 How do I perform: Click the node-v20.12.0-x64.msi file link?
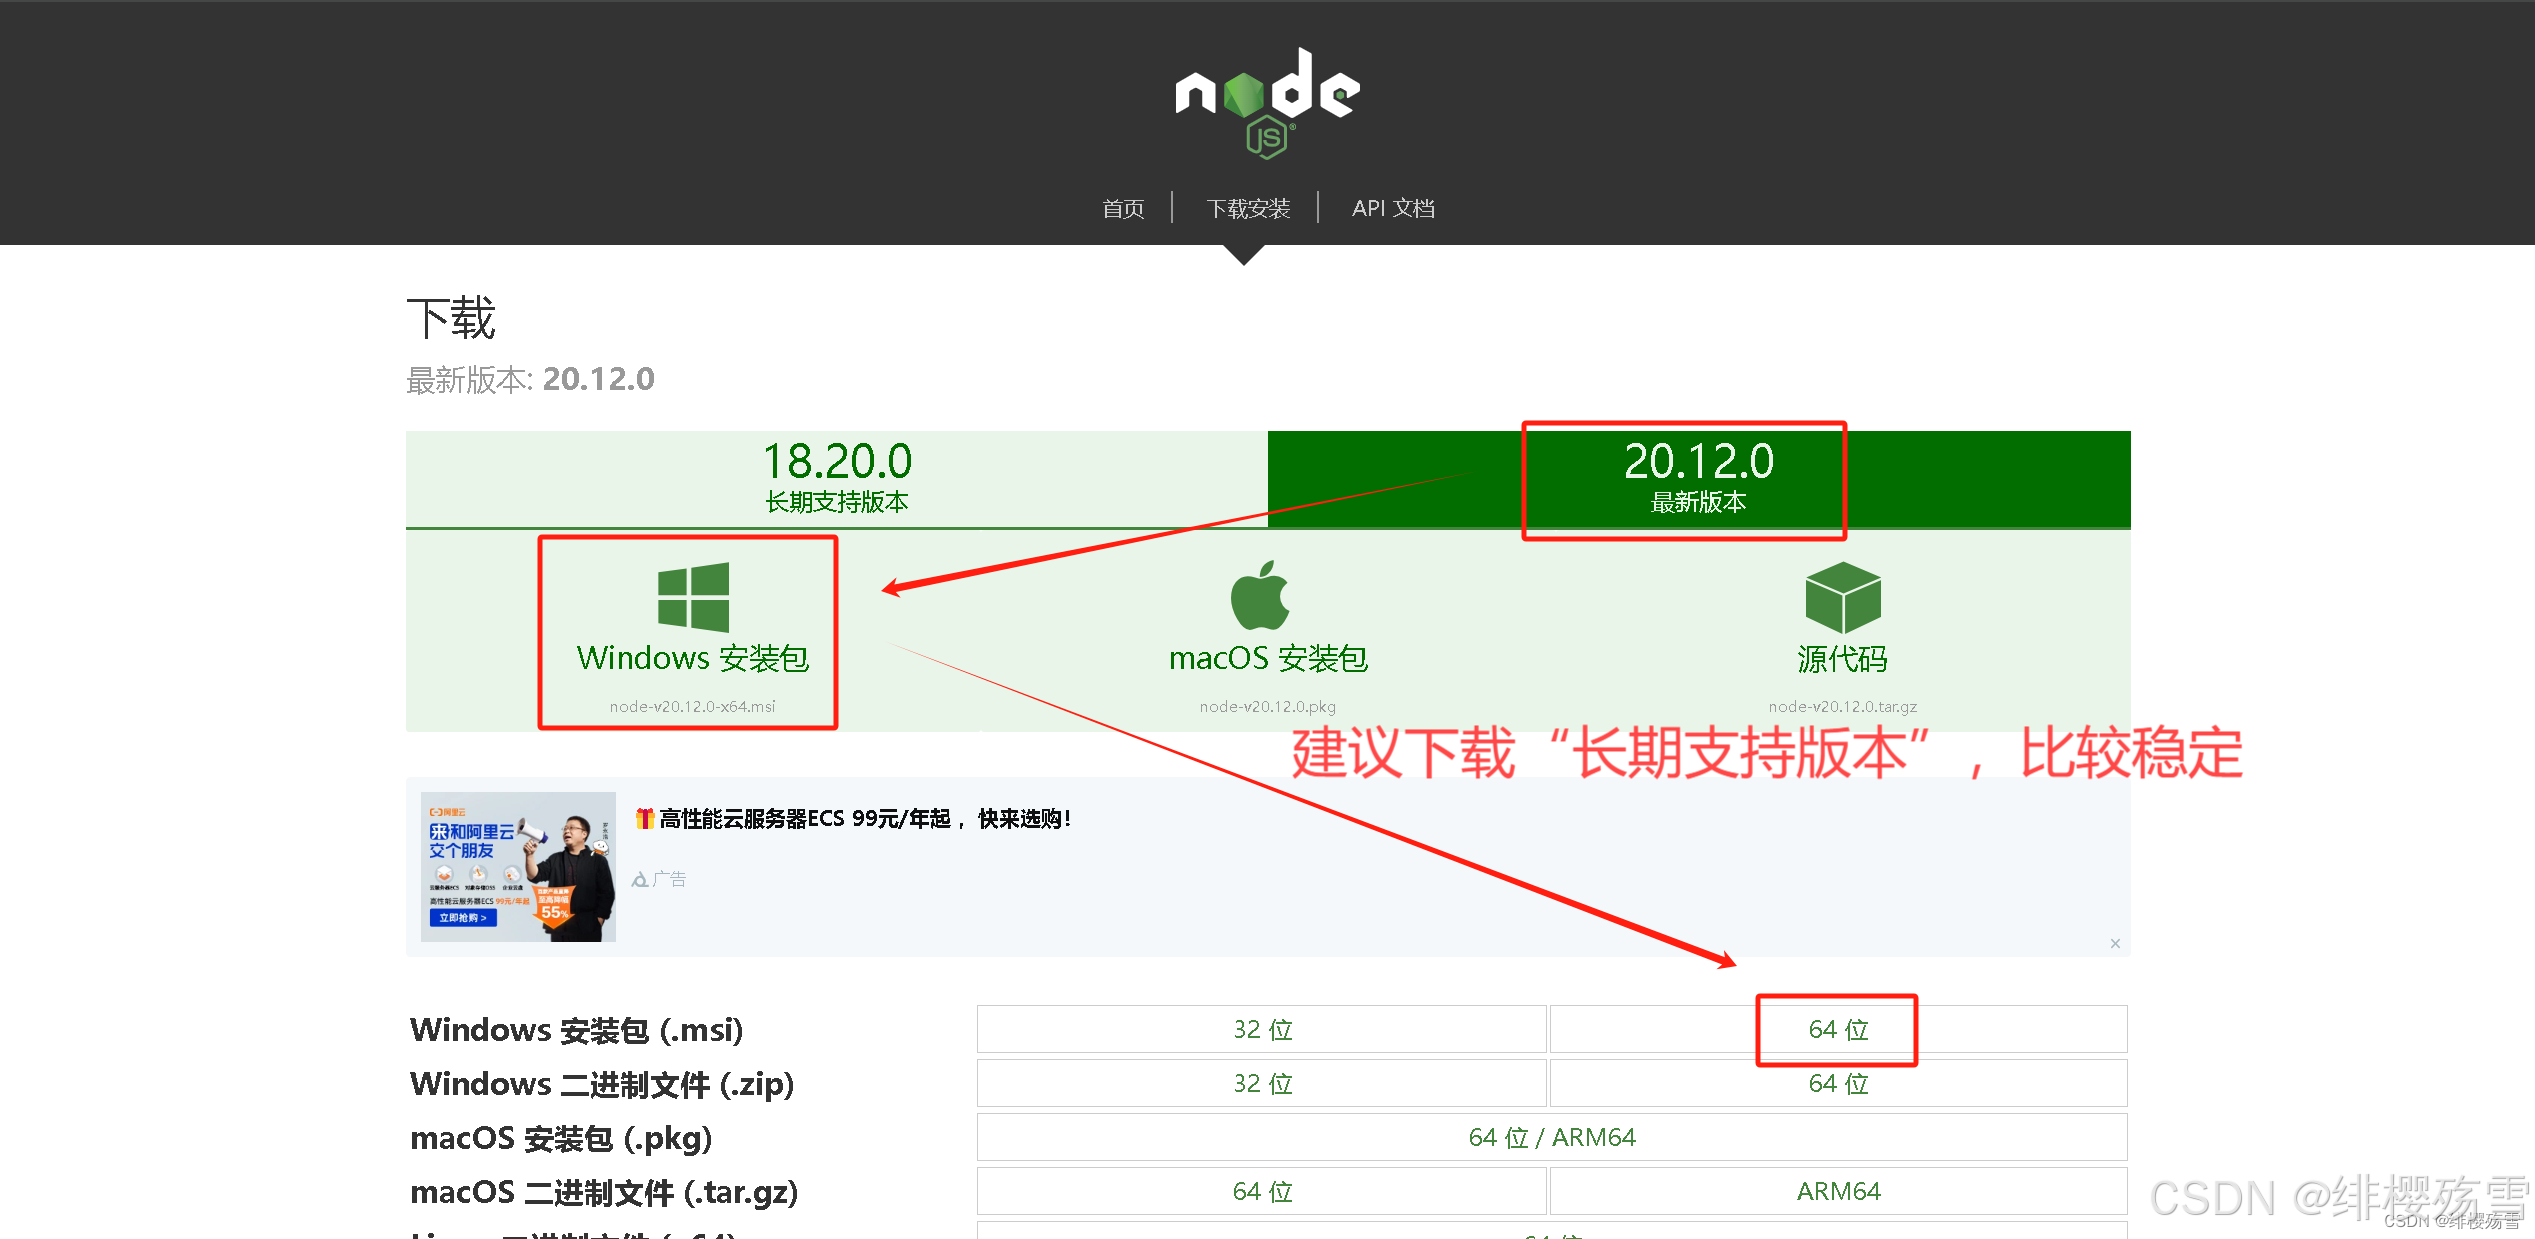click(692, 706)
